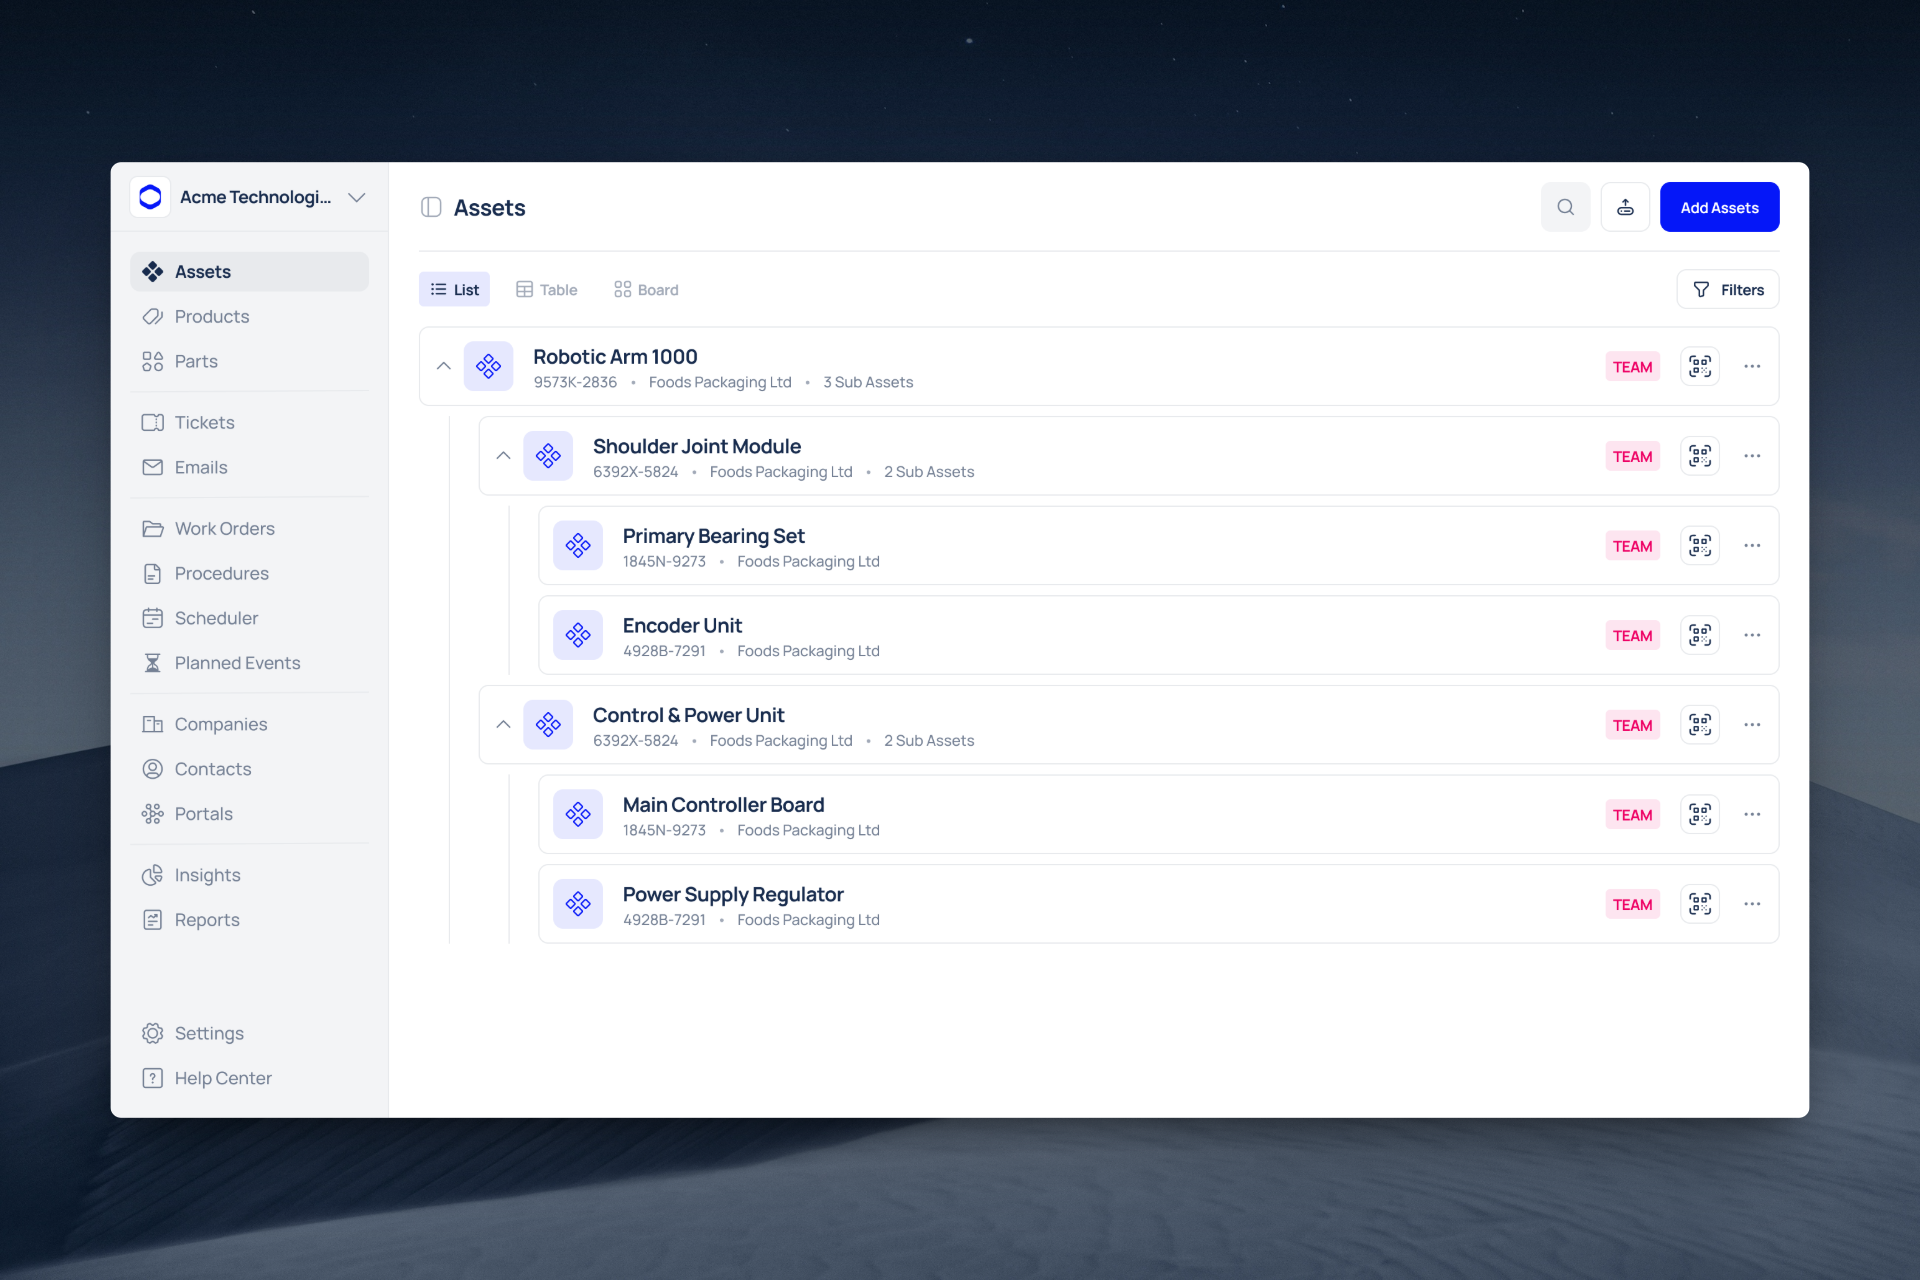Screen dimensions: 1920x1280
Task: Open the Parts section
Action: point(196,361)
